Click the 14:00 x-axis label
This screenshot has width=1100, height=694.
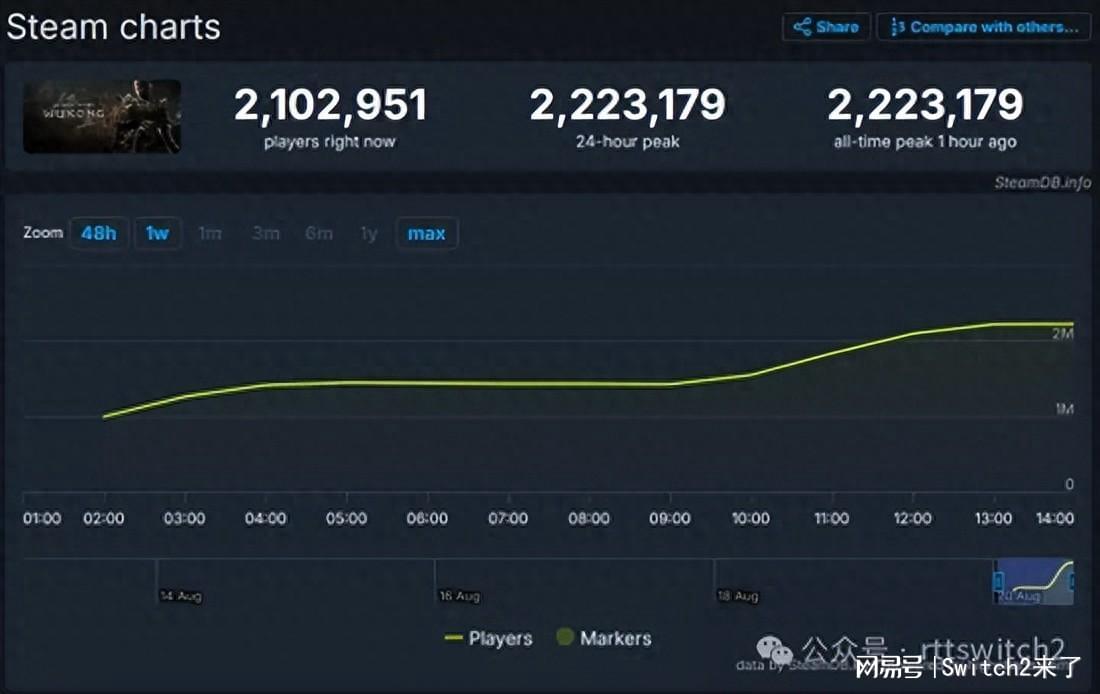point(1055,519)
